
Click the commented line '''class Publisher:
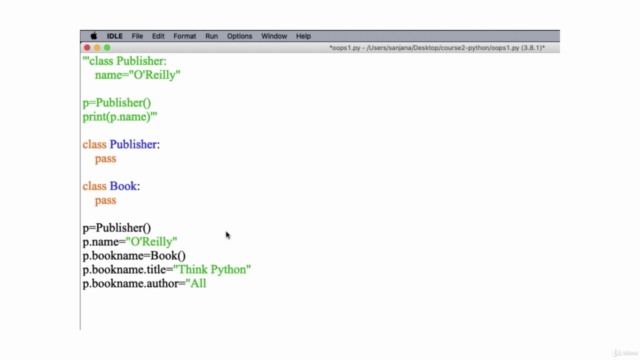click(x=124, y=61)
